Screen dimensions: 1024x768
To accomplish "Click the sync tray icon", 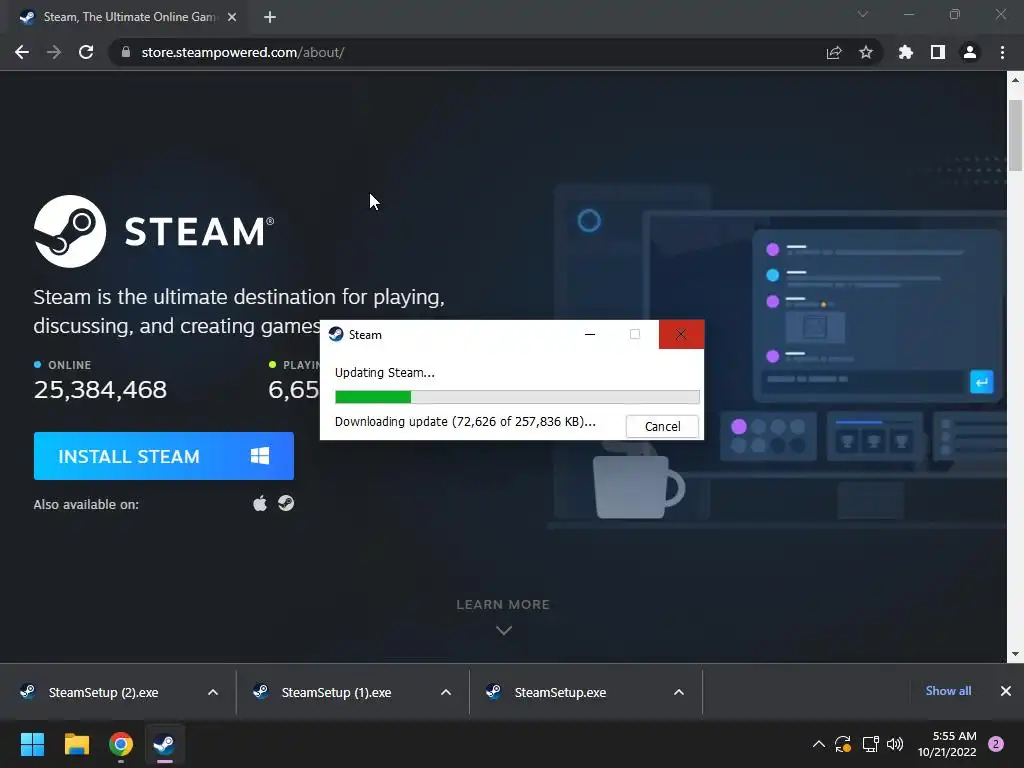I will coord(843,744).
